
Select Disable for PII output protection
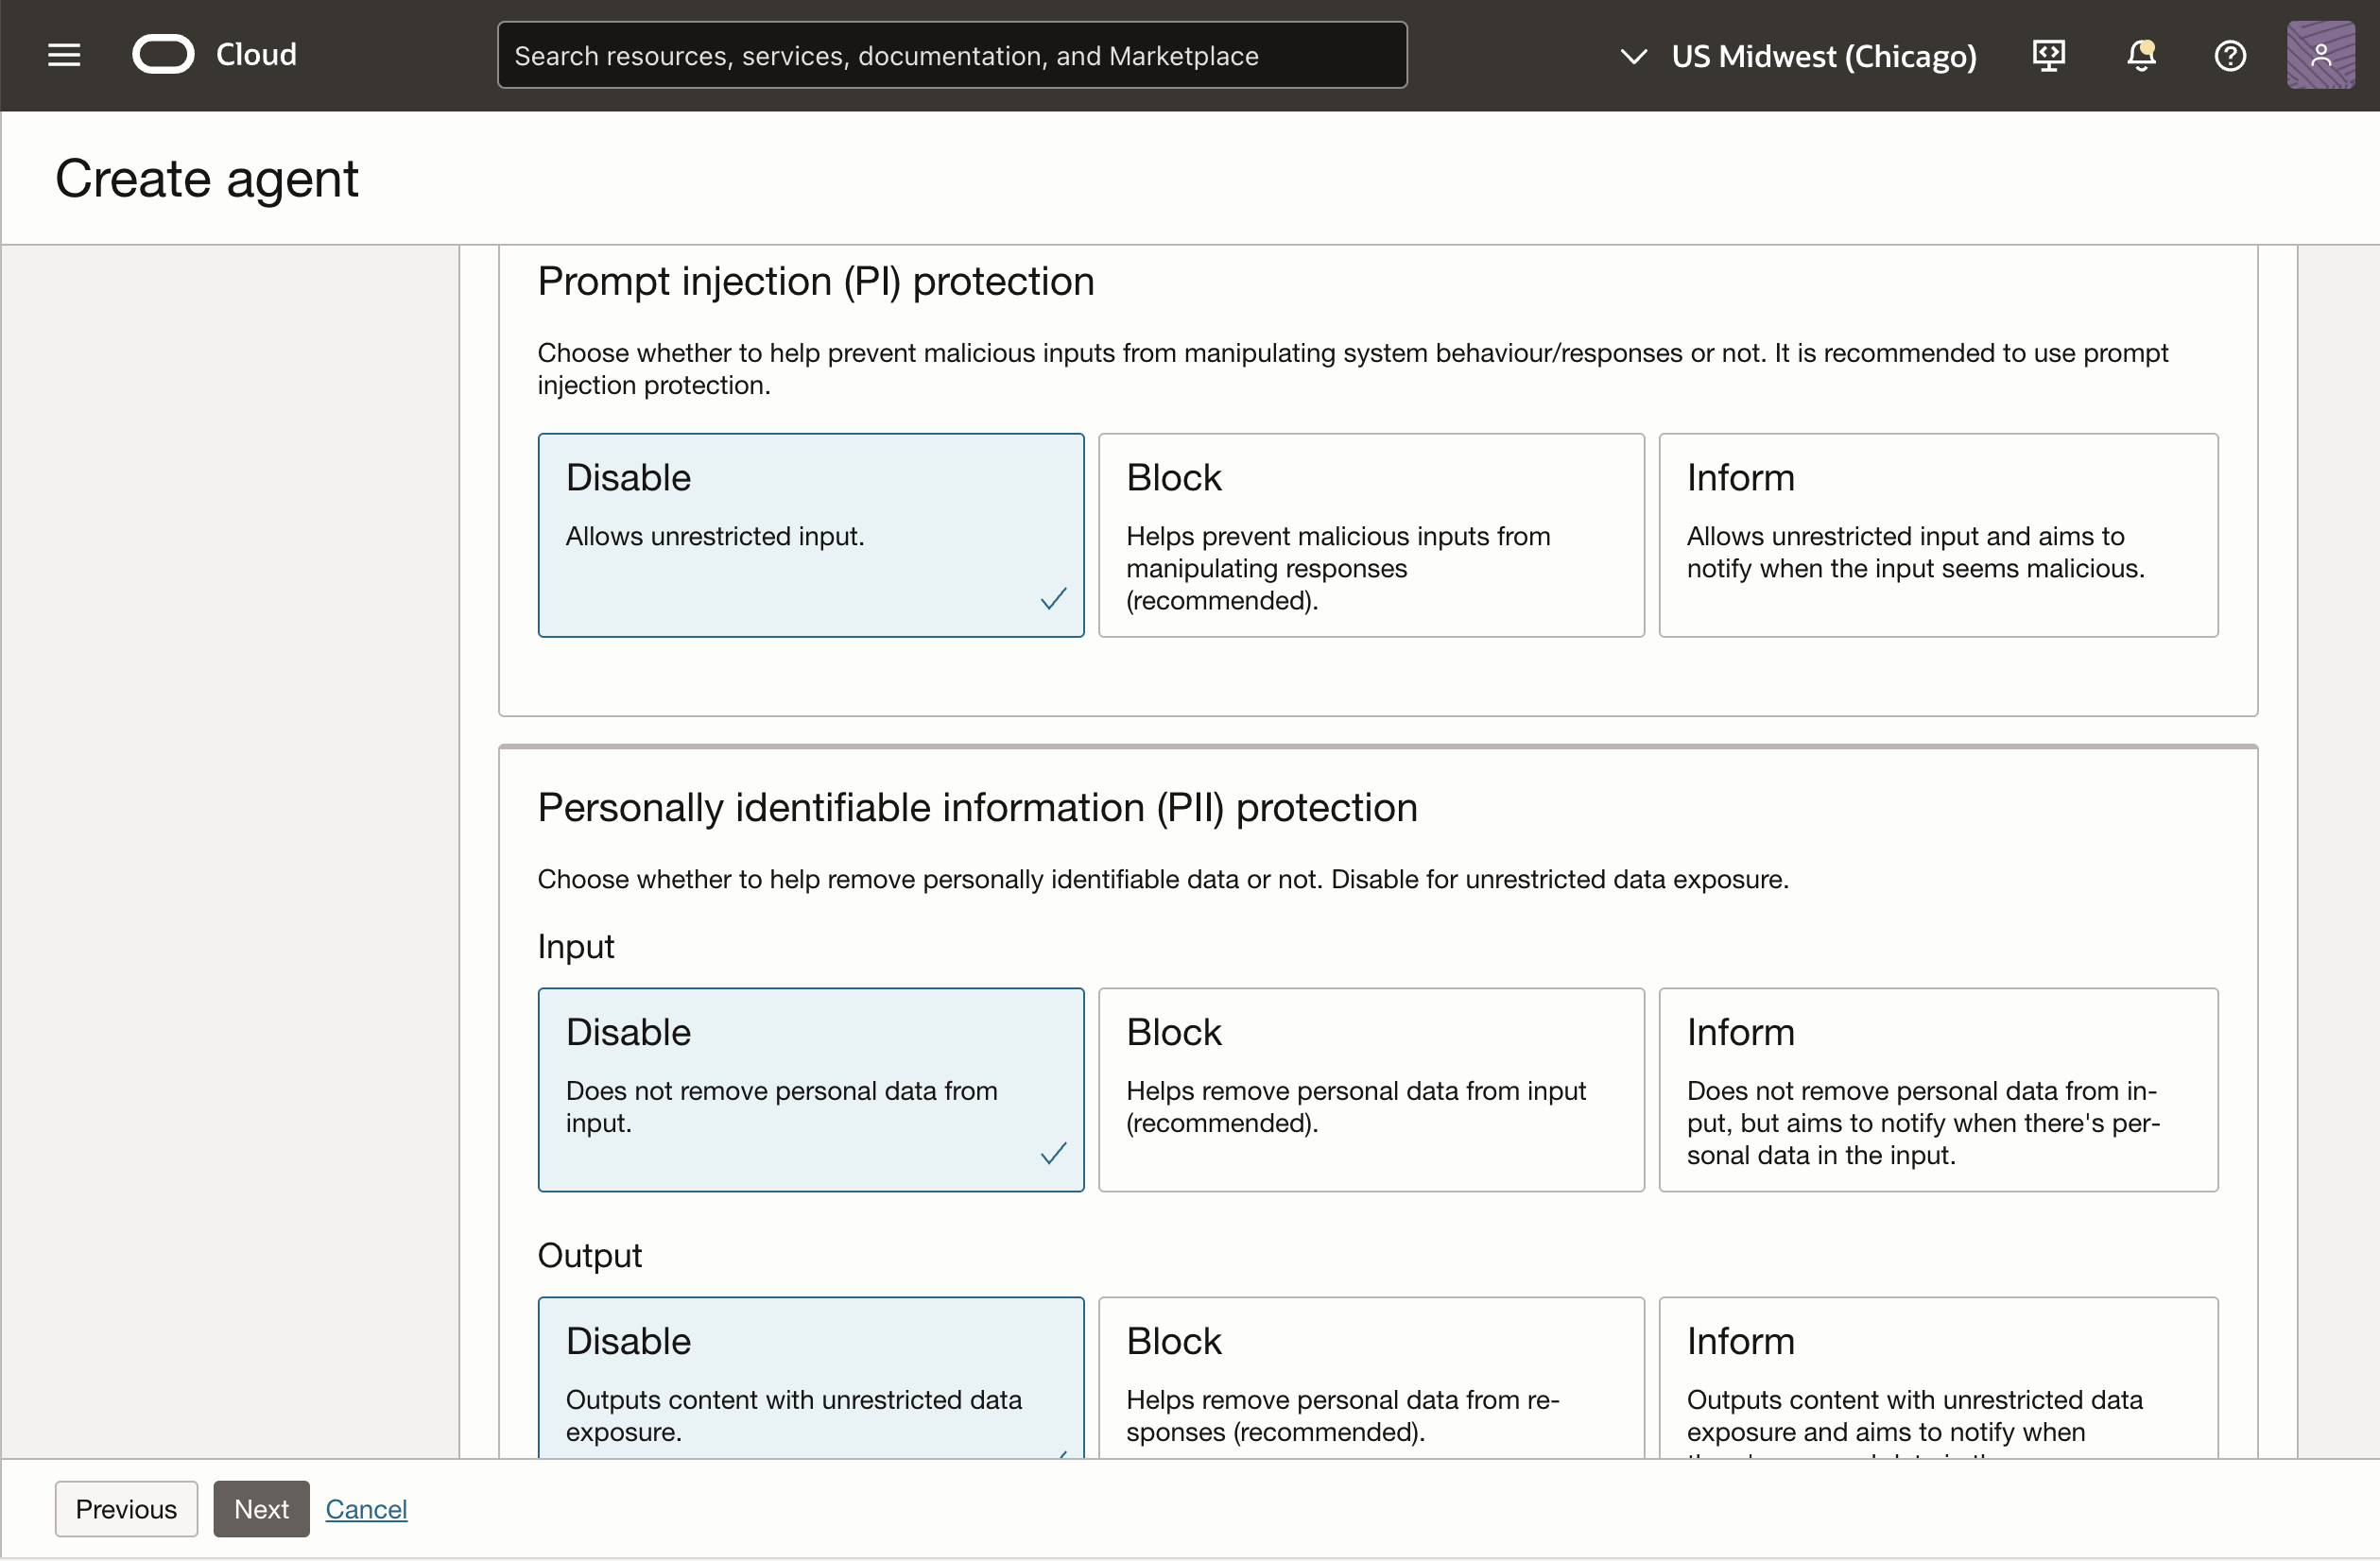coord(810,1380)
